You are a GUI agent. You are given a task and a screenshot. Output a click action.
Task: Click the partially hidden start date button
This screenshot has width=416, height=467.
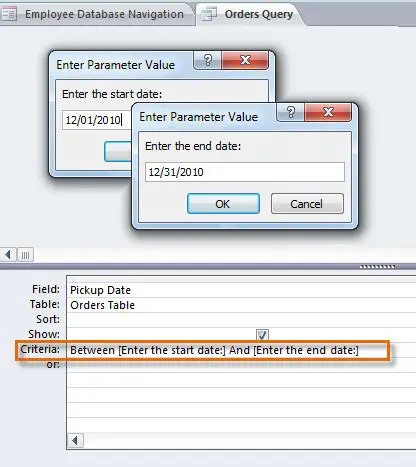coord(118,151)
